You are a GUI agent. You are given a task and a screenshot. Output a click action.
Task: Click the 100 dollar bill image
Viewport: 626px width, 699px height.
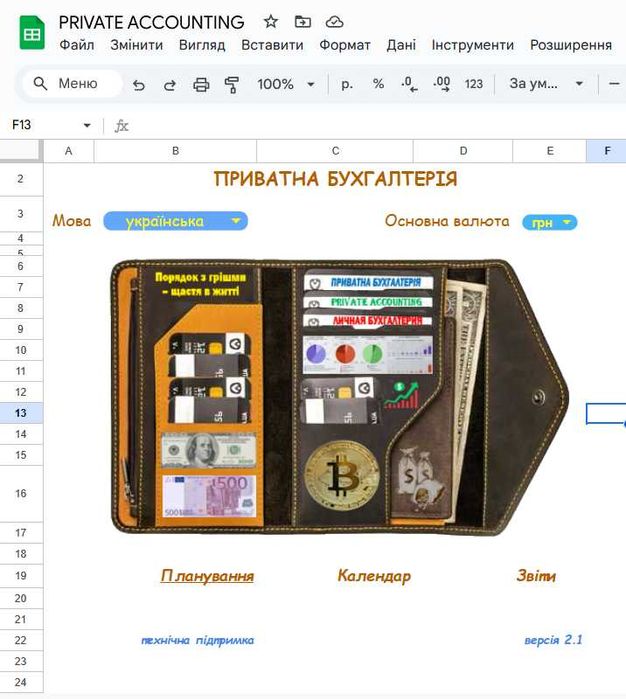pyautogui.click(x=209, y=450)
